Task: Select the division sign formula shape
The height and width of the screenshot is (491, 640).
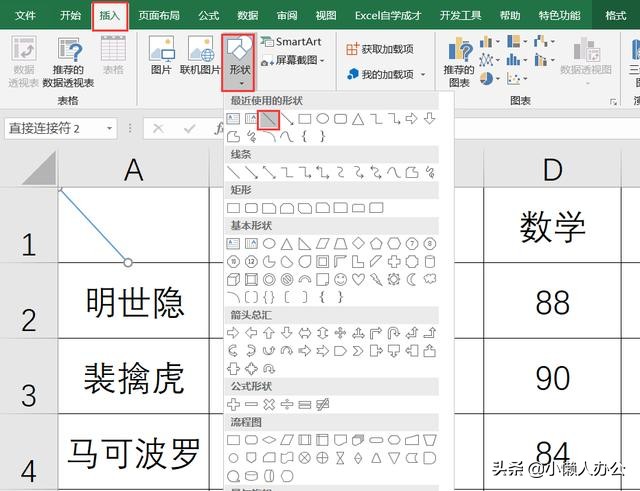Action: [287, 404]
